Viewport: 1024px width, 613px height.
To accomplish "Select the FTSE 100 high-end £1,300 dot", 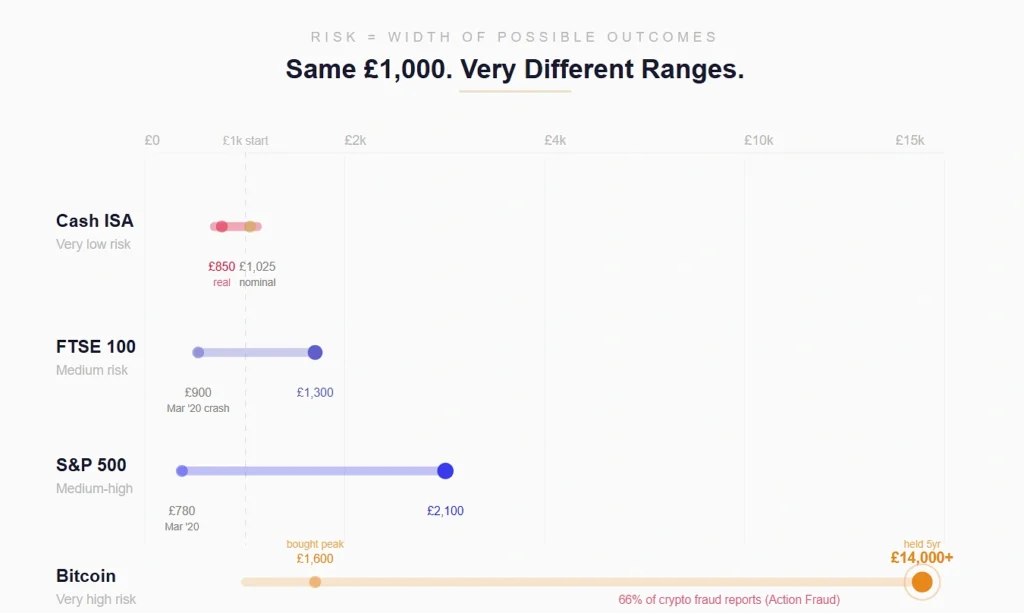I will [x=315, y=352].
